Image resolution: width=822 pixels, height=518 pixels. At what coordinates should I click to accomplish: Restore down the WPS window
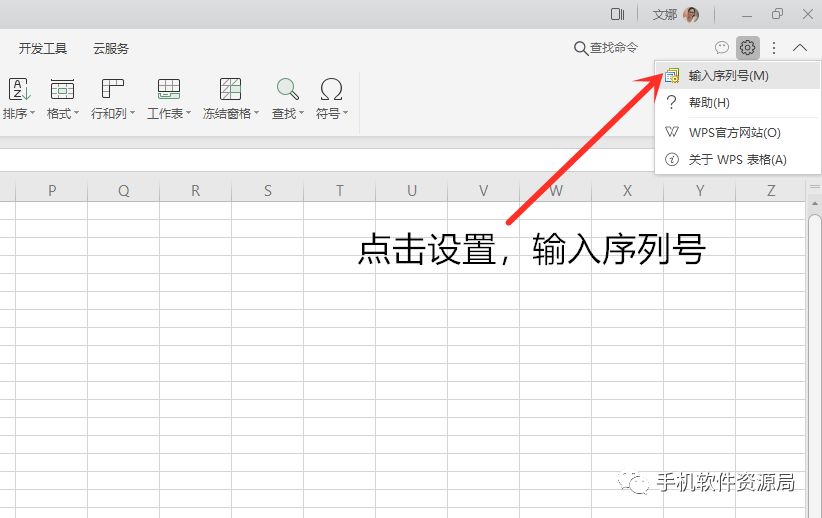(x=777, y=14)
